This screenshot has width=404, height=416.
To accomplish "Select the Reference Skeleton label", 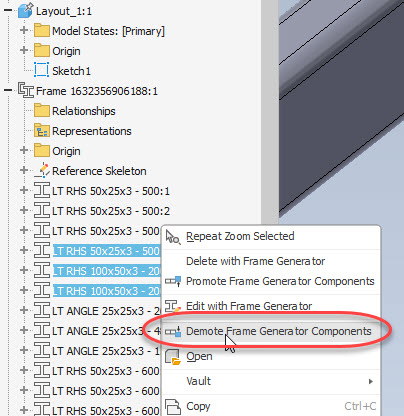I will point(99,171).
